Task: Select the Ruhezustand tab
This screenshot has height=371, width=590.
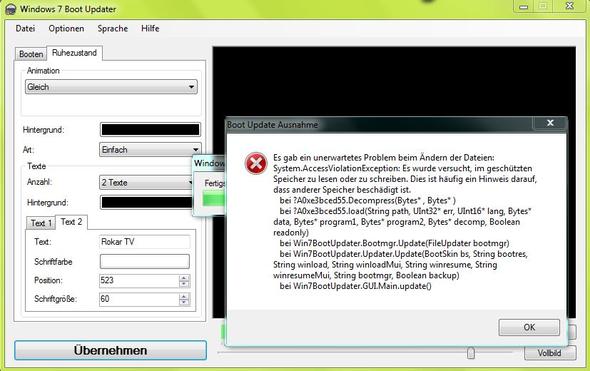Action: point(74,53)
